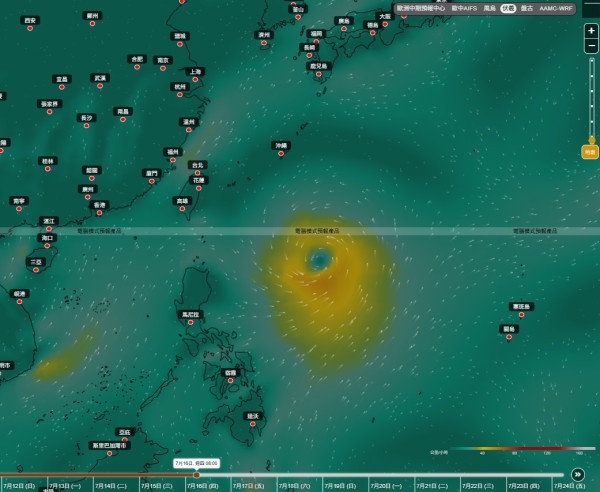Select the 盤古 model tab
The height and width of the screenshot is (492, 600).
(x=527, y=8)
